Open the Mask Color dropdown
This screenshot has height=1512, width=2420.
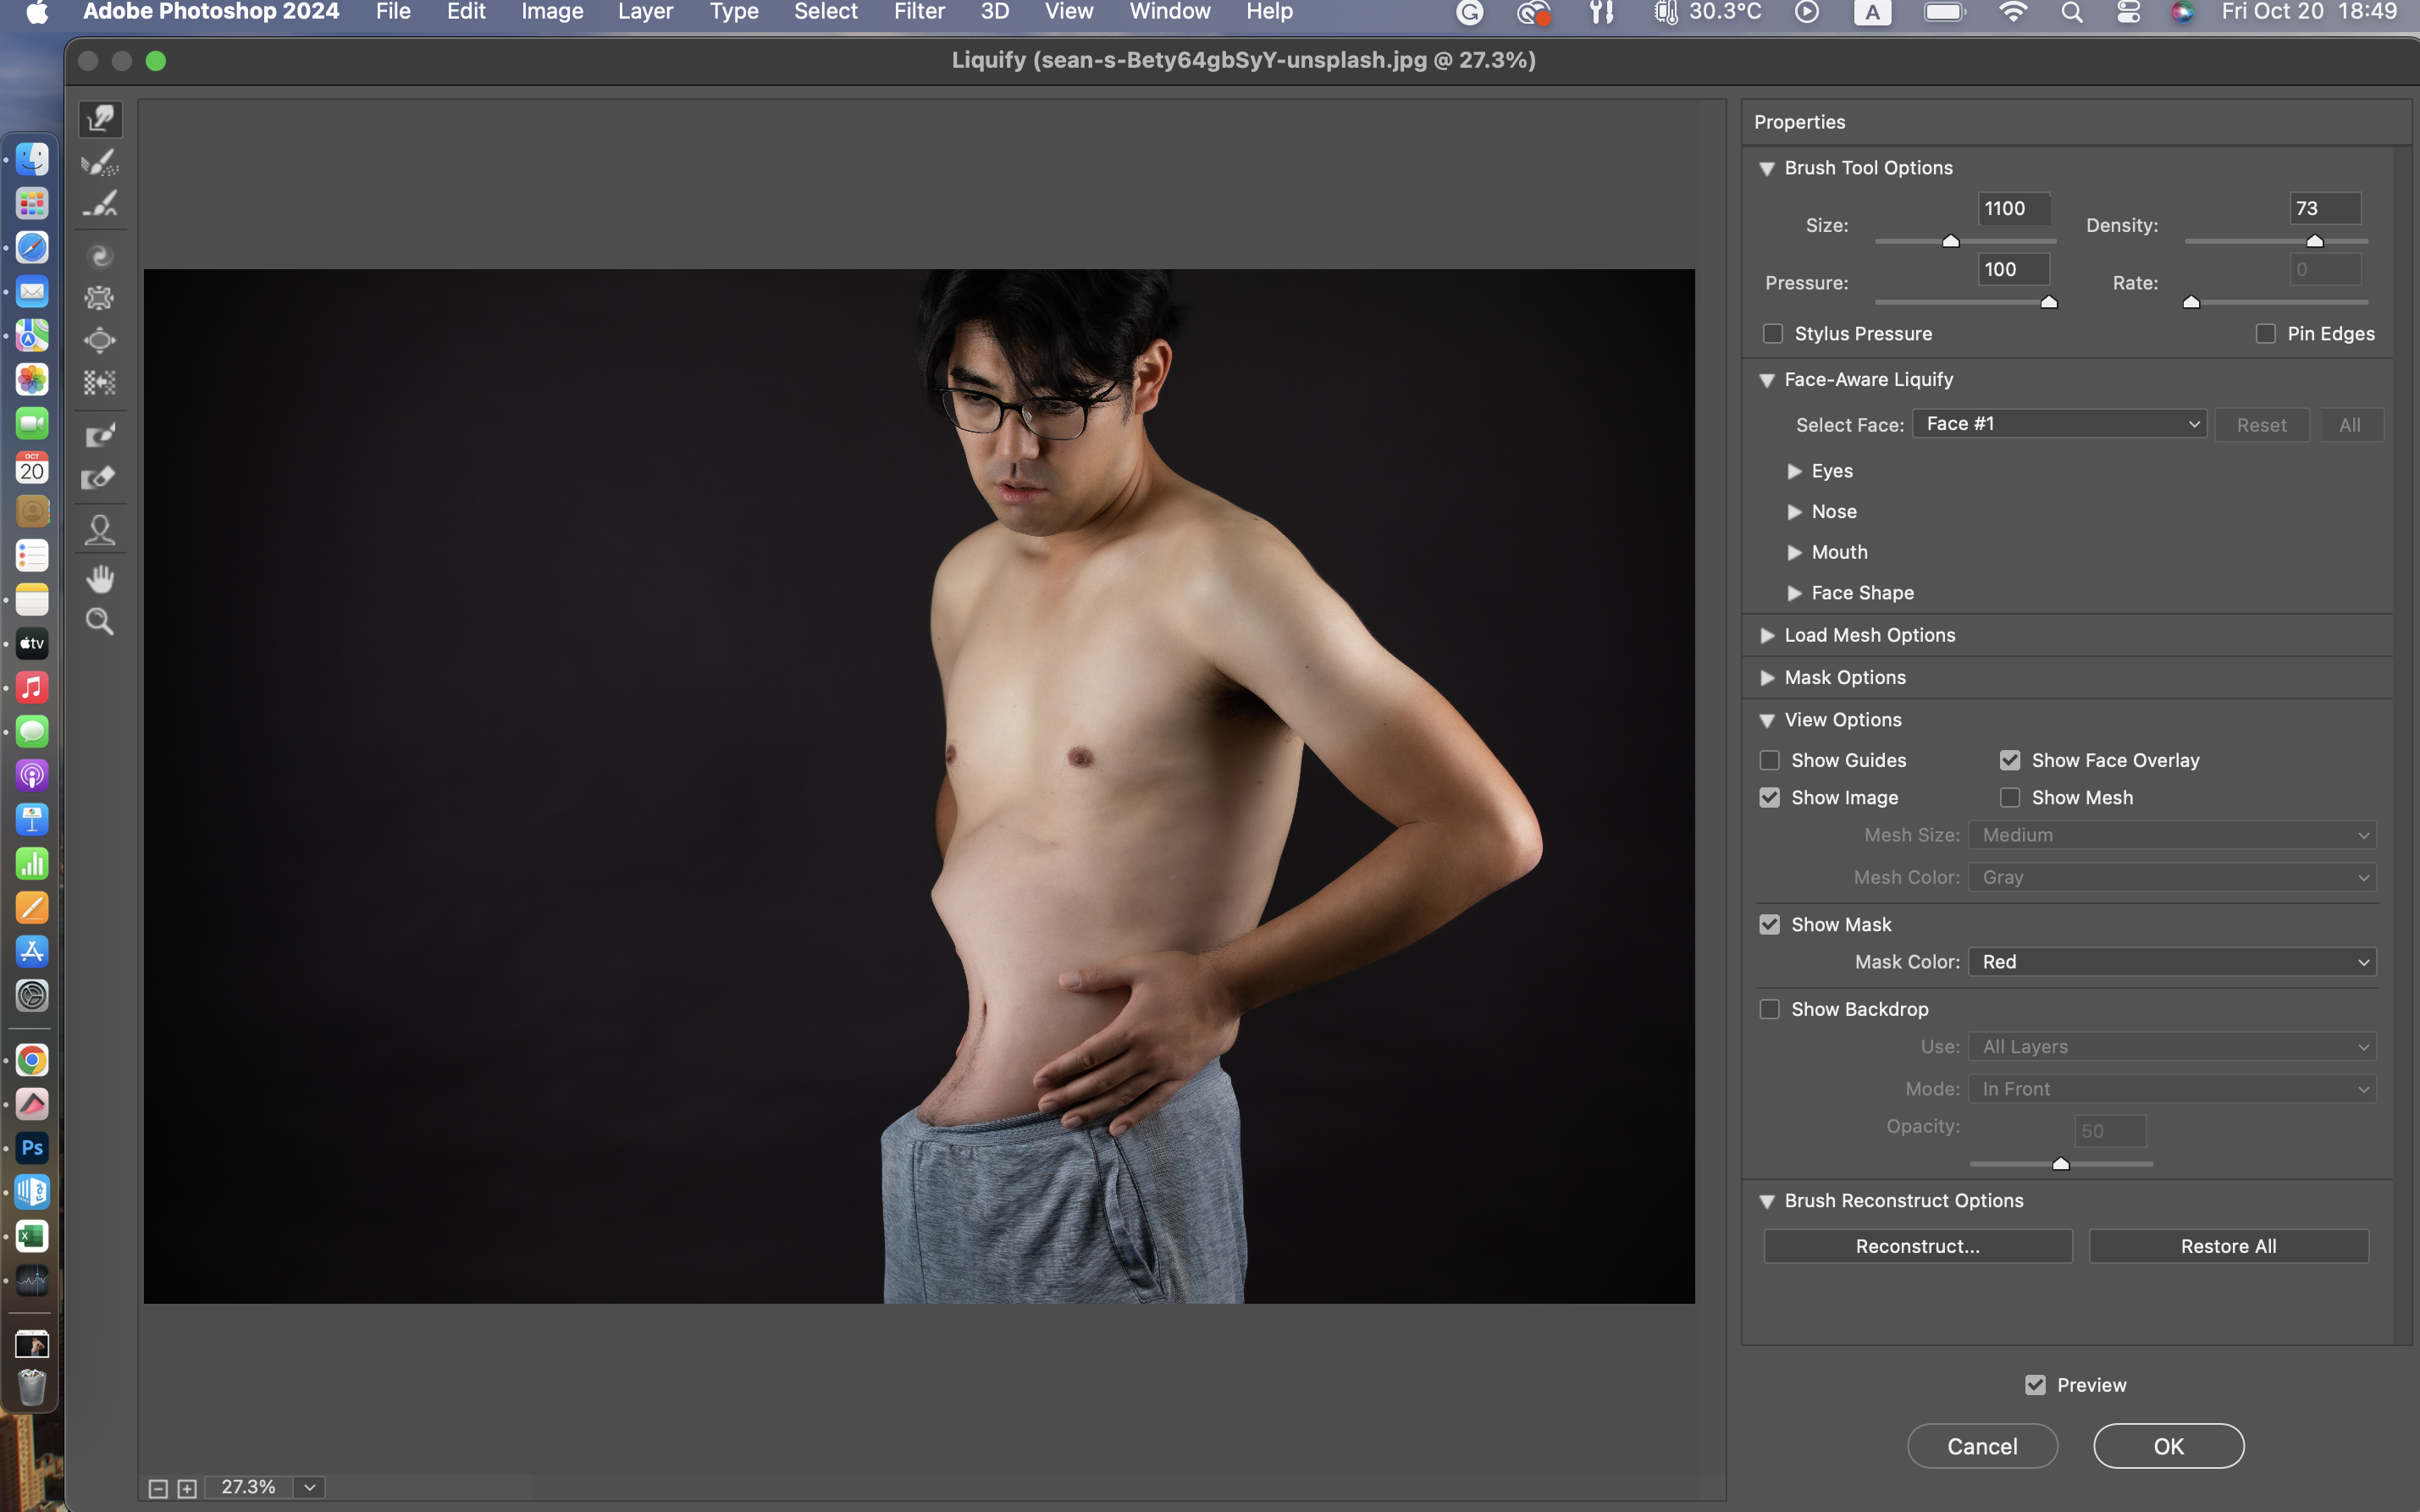tap(2172, 962)
